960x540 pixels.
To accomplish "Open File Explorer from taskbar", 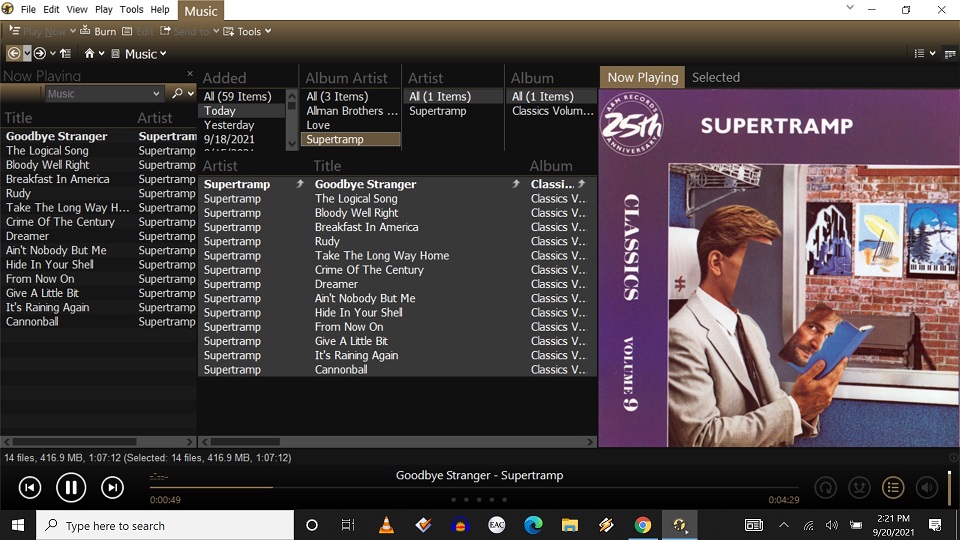I will click(x=569, y=525).
